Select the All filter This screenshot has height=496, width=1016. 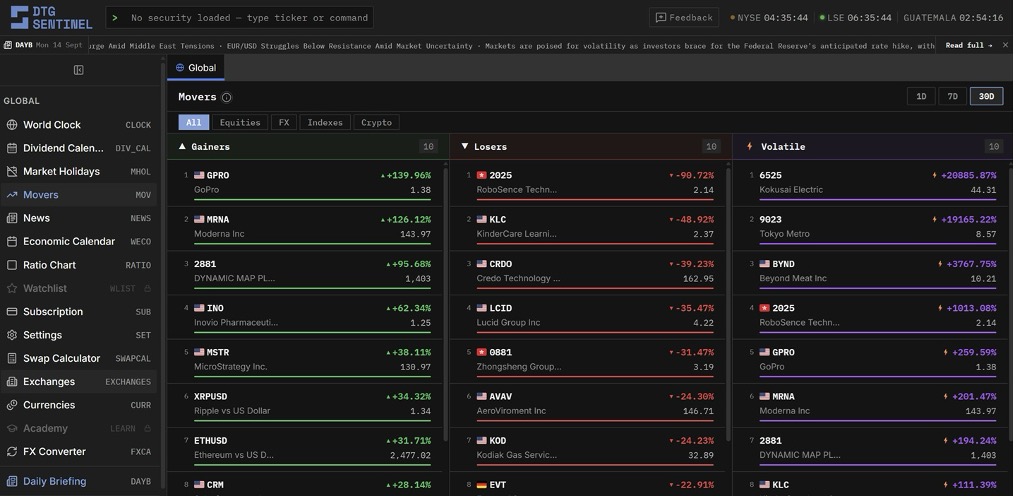(x=194, y=123)
